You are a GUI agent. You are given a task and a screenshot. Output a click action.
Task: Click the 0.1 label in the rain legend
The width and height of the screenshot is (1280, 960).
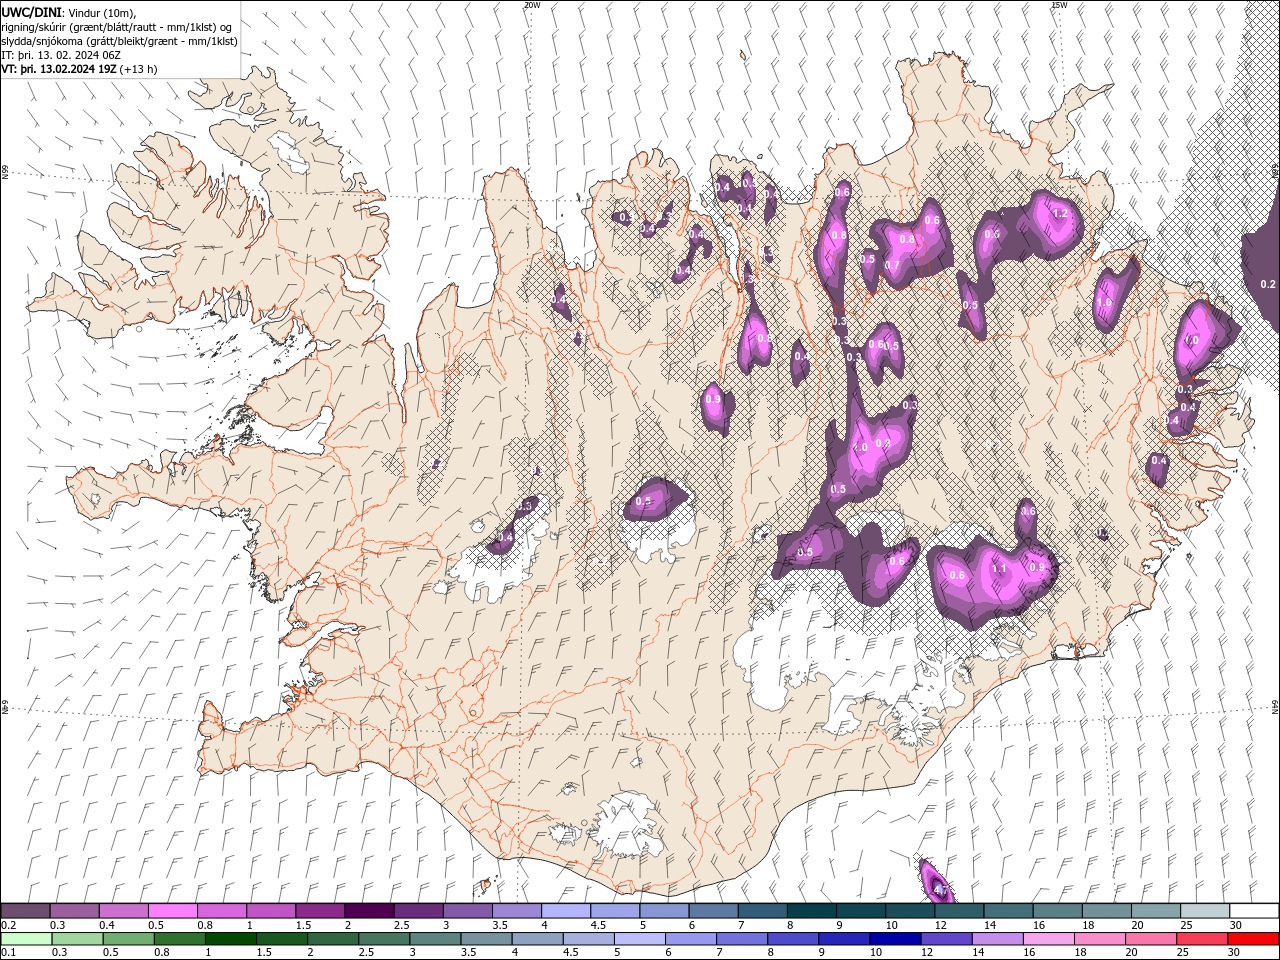(8, 953)
